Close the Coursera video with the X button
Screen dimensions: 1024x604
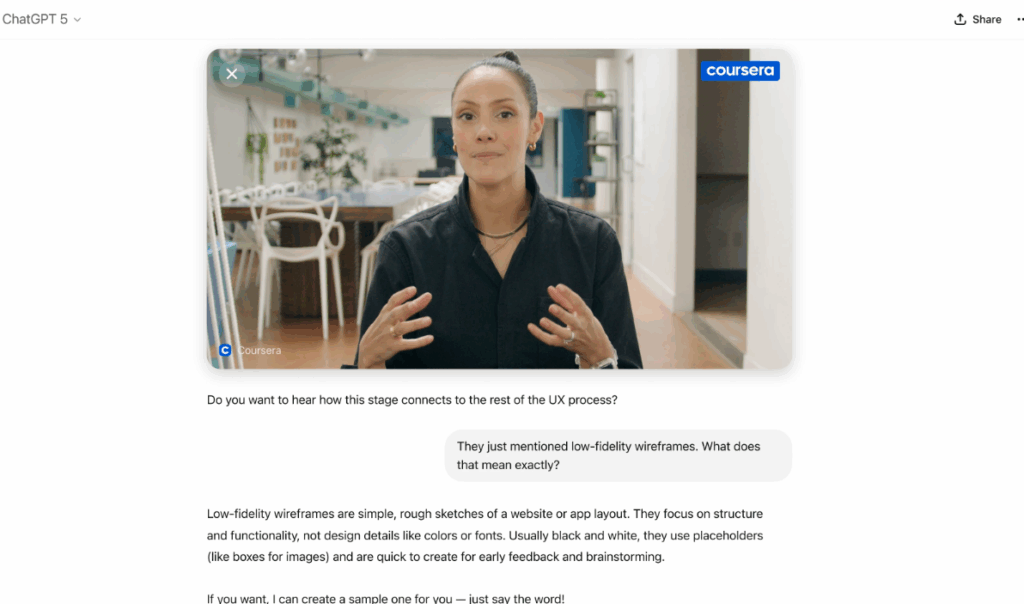pos(231,74)
